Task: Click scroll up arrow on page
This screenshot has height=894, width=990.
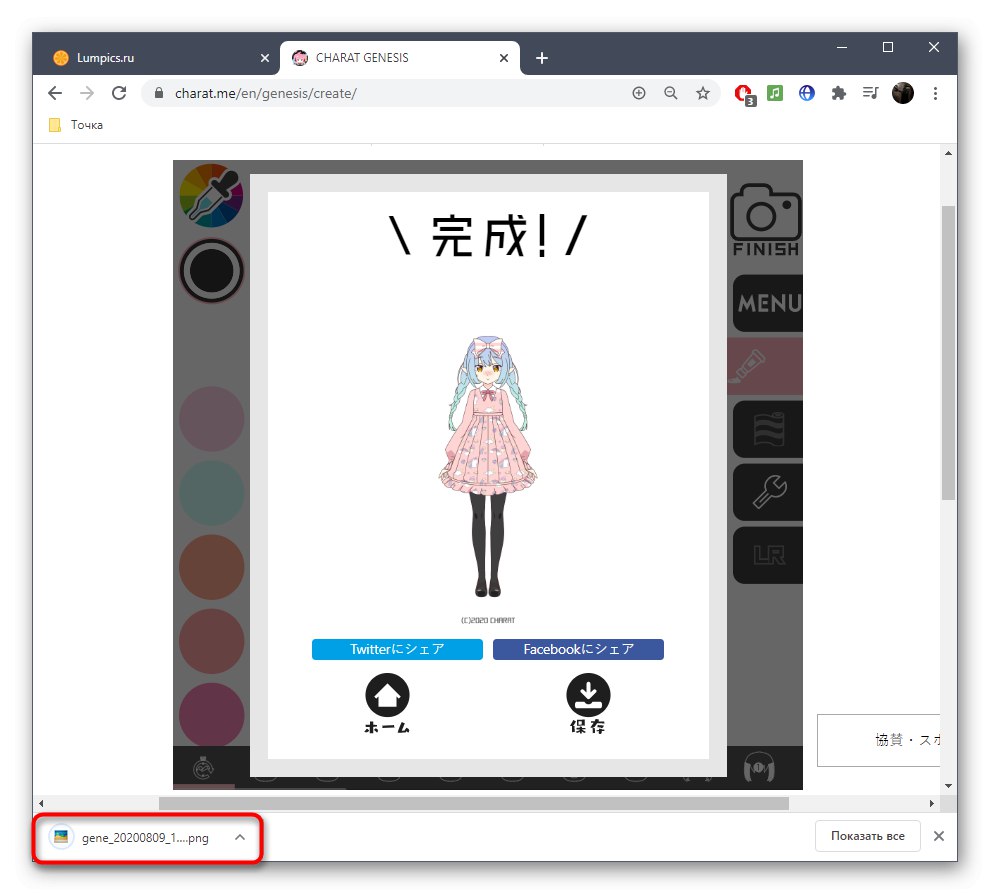Action: [x=948, y=153]
